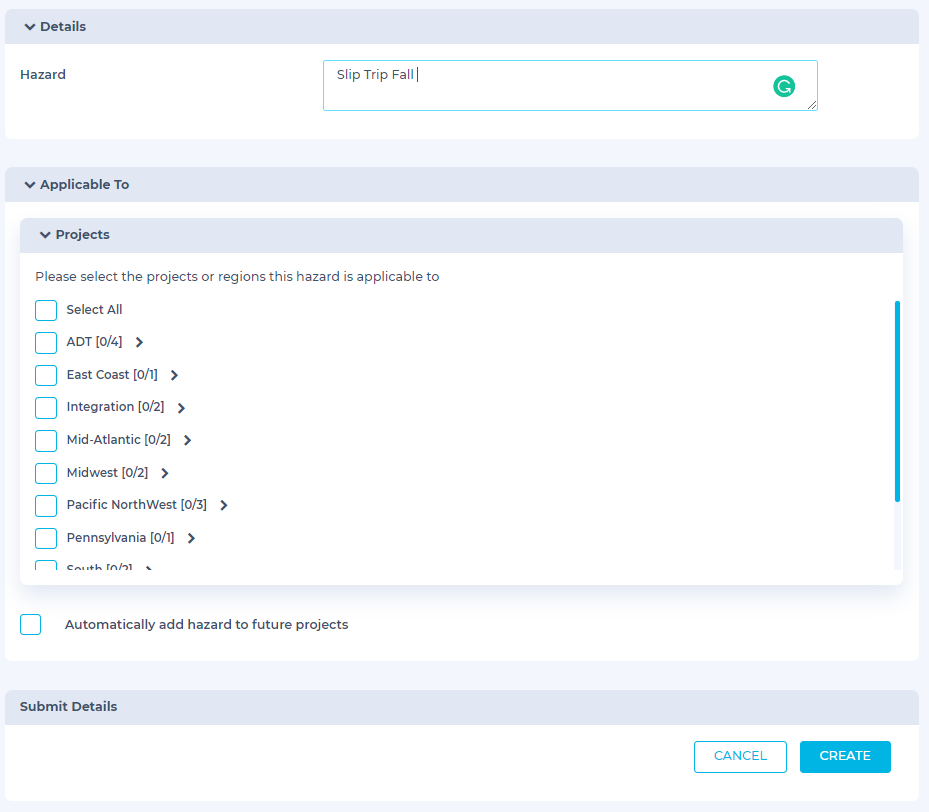This screenshot has width=929, height=812.
Task: Collapse the Projects panel chevron
Action: click(x=45, y=235)
